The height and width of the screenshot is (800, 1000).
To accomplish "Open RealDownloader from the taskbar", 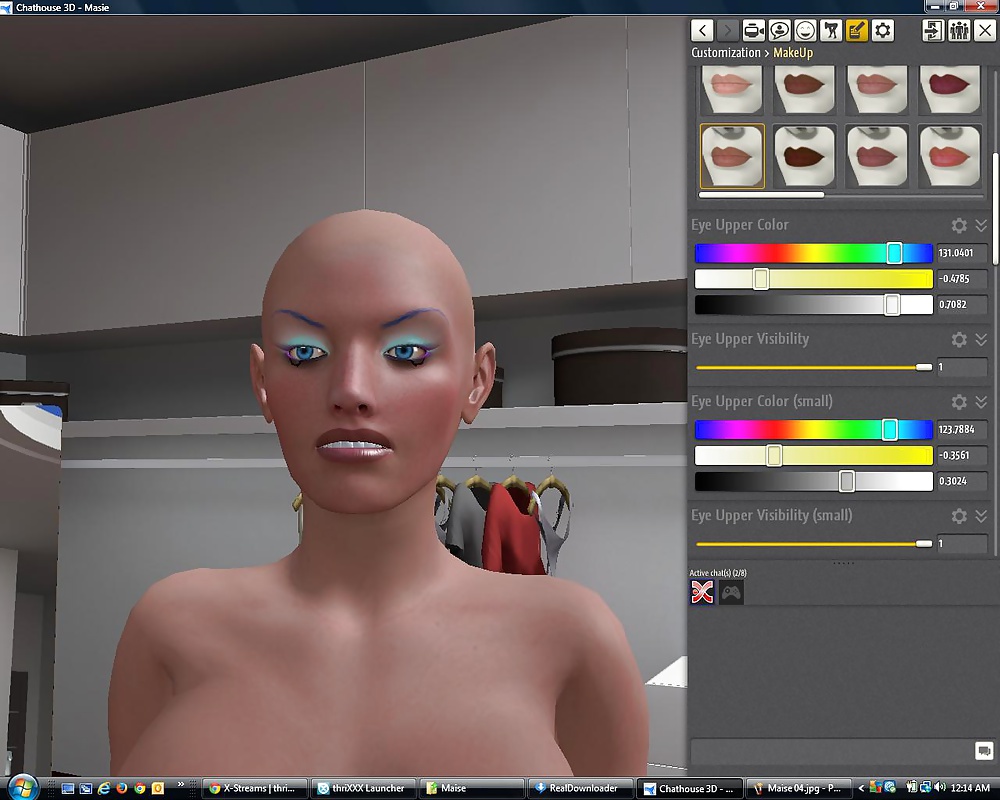I will (582, 788).
